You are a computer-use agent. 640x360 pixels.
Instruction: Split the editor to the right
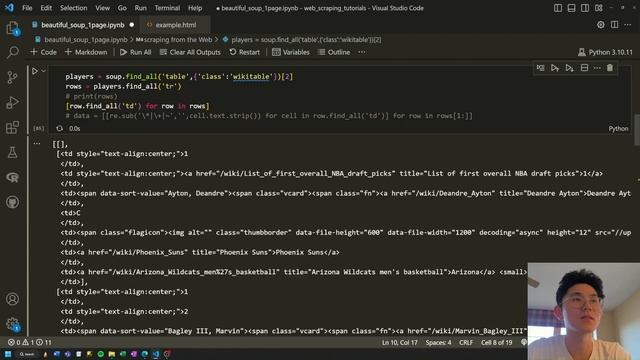click(614, 24)
